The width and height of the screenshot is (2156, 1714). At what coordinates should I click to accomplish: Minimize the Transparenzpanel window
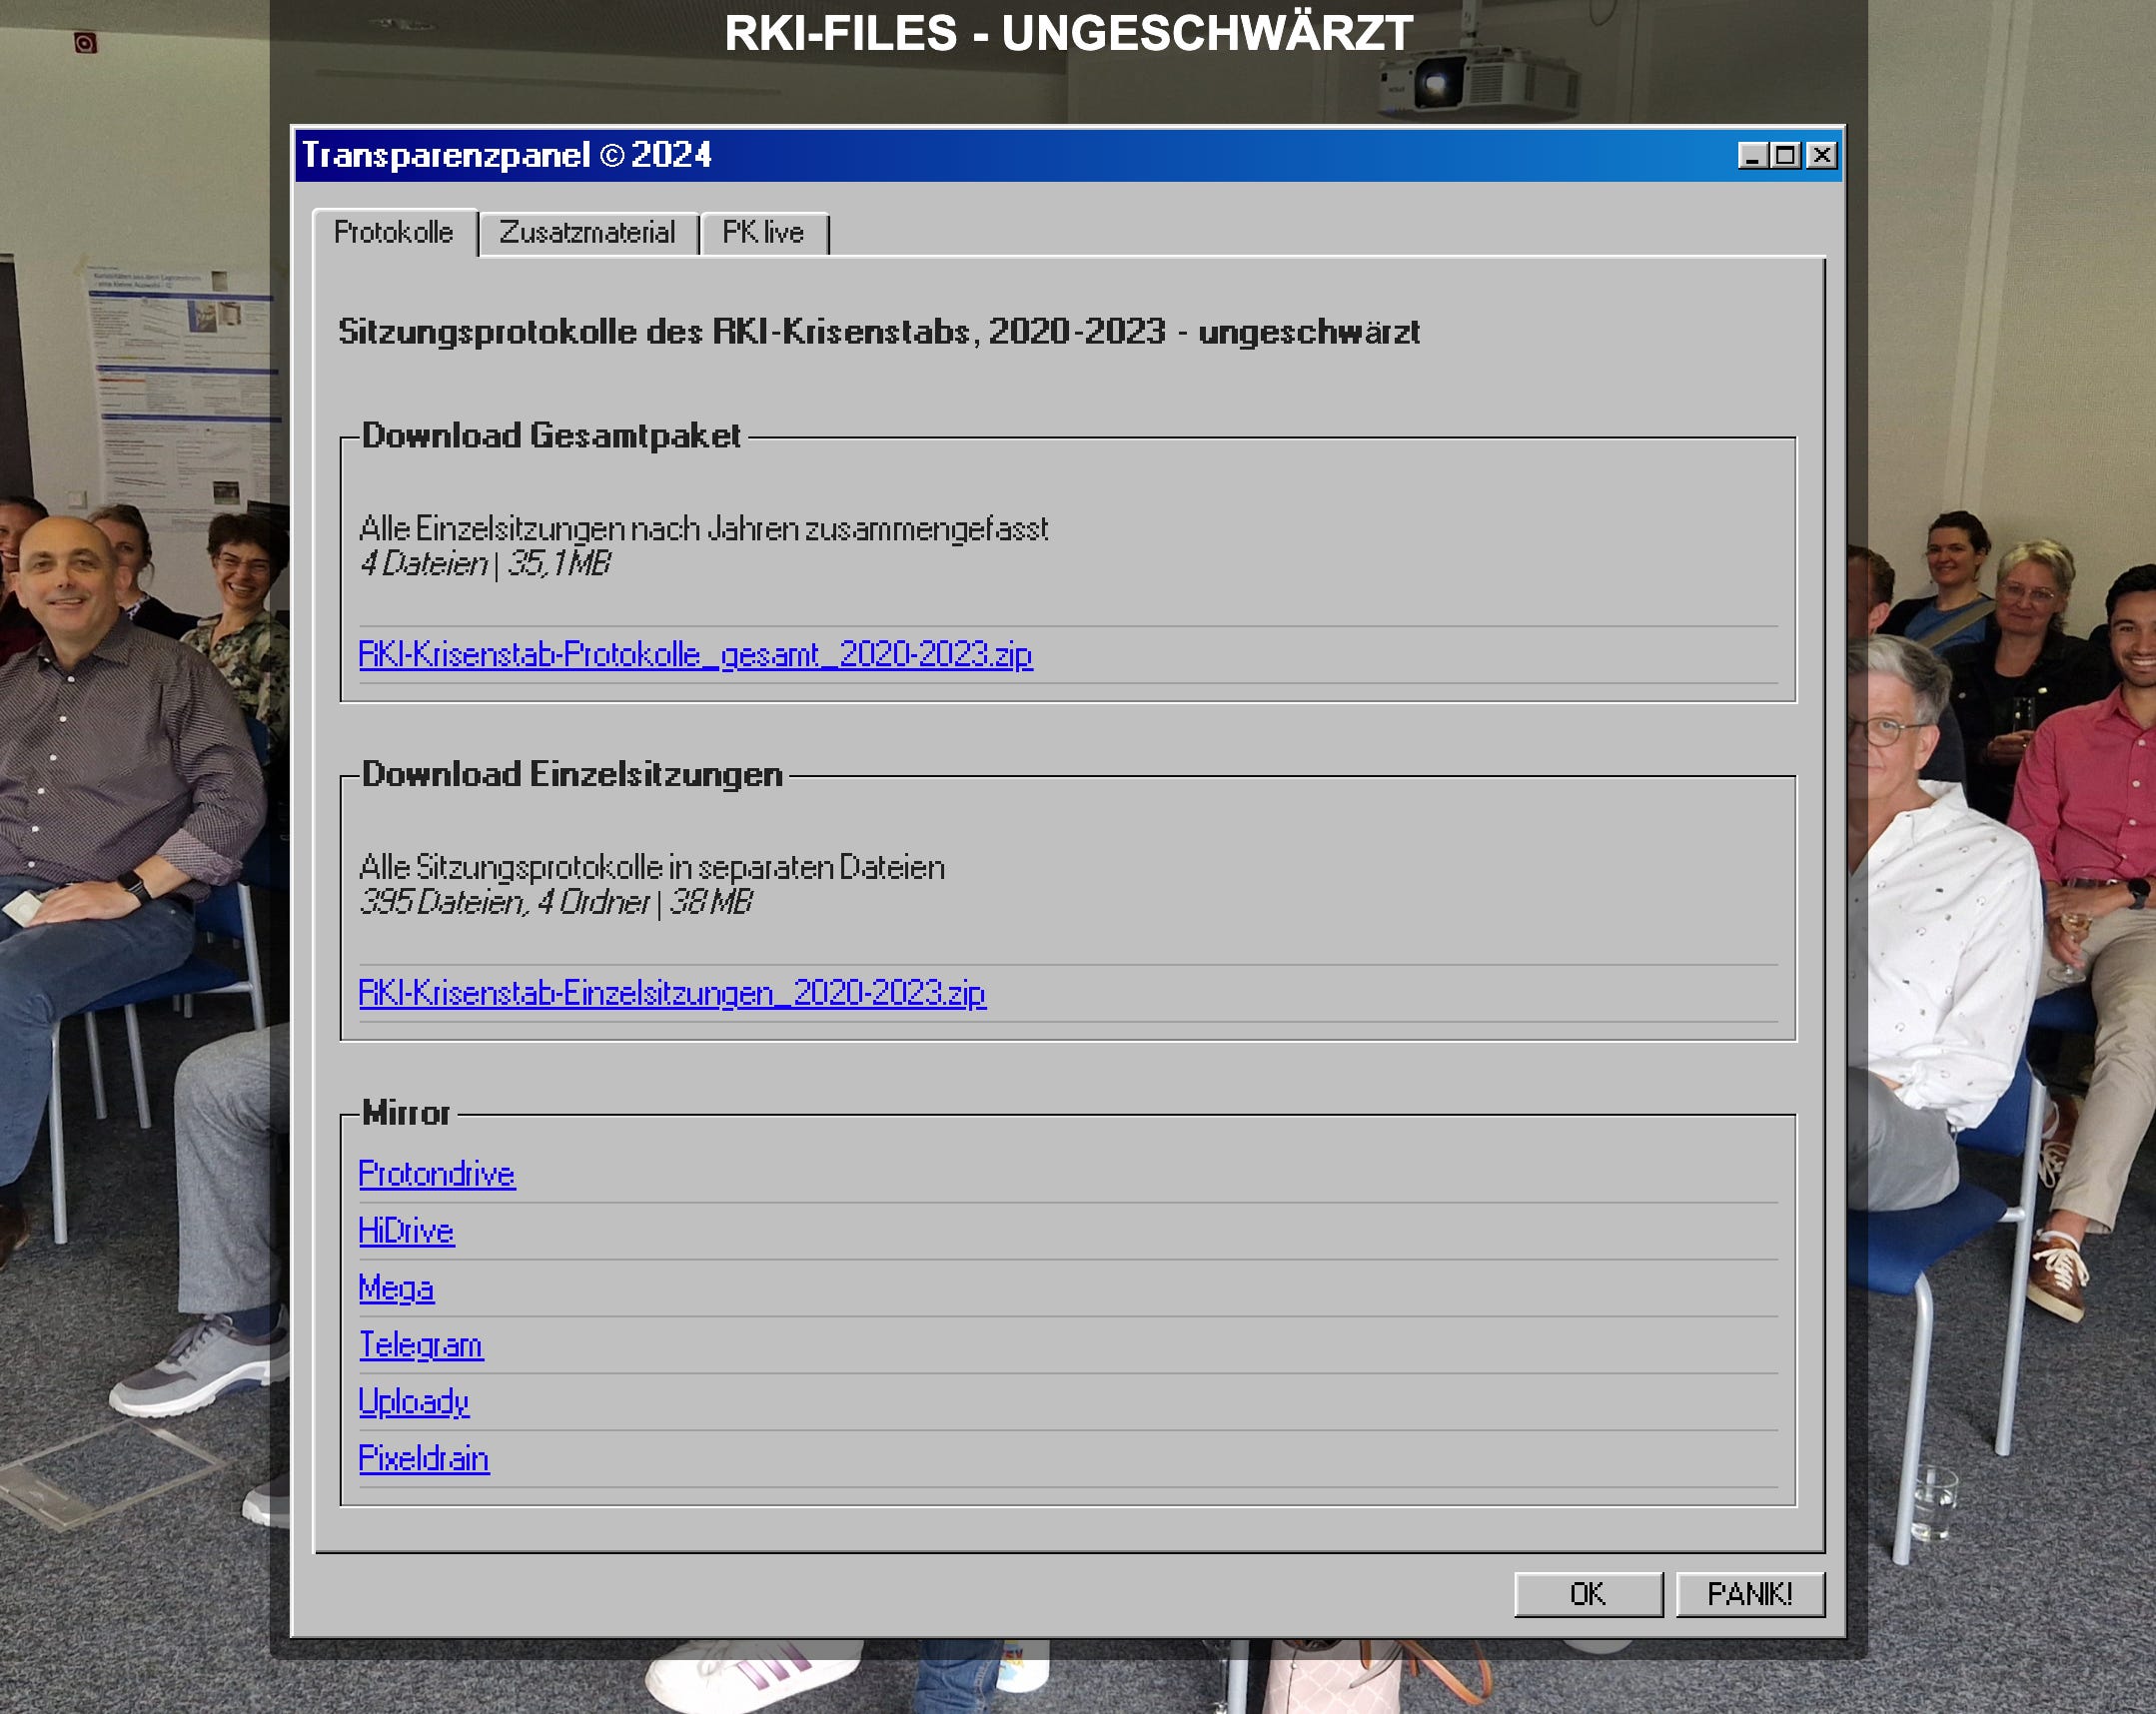click(1752, 156)
